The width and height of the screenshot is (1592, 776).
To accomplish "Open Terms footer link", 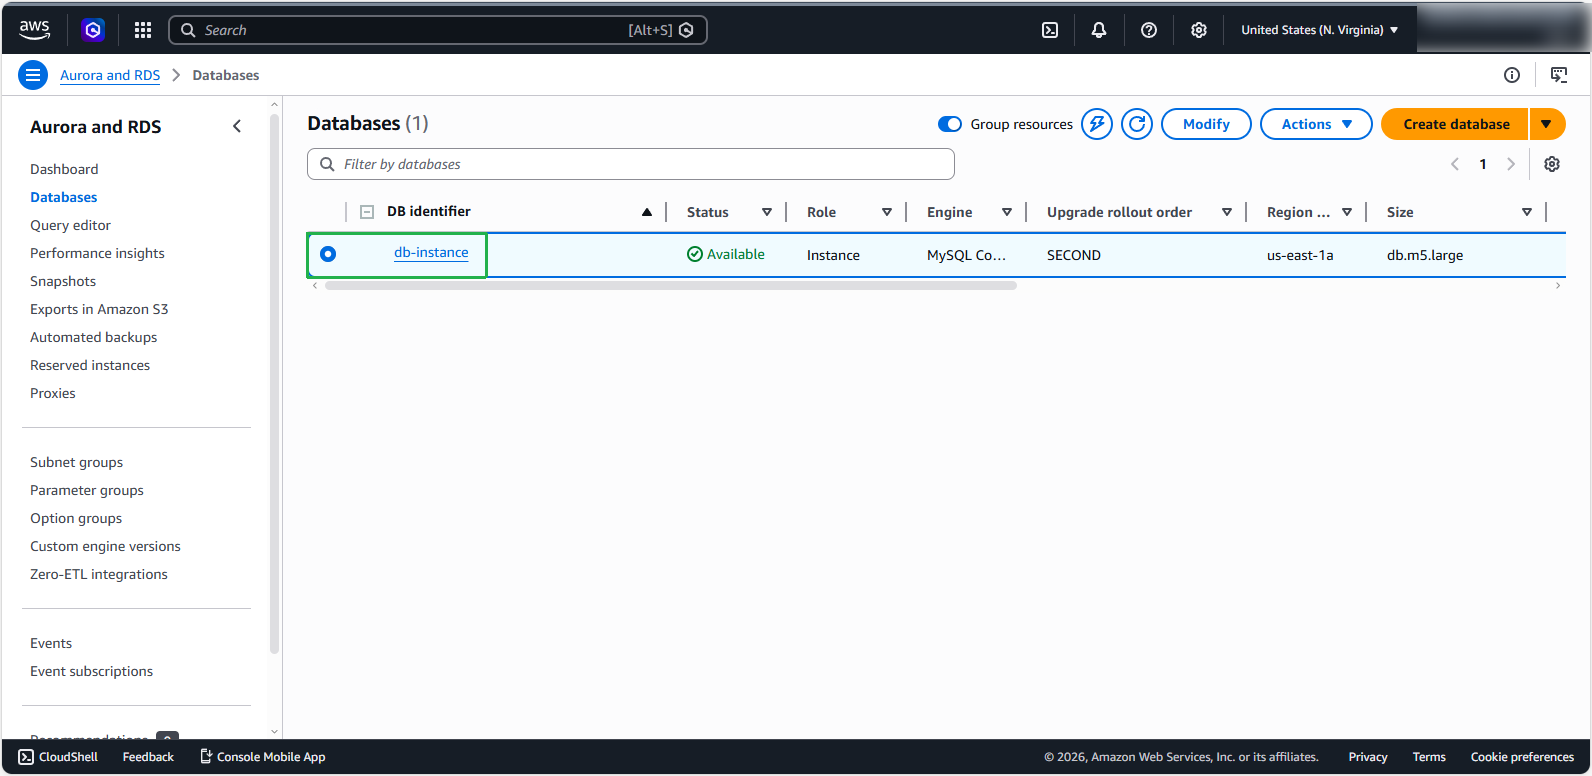I will (1429, 757).
